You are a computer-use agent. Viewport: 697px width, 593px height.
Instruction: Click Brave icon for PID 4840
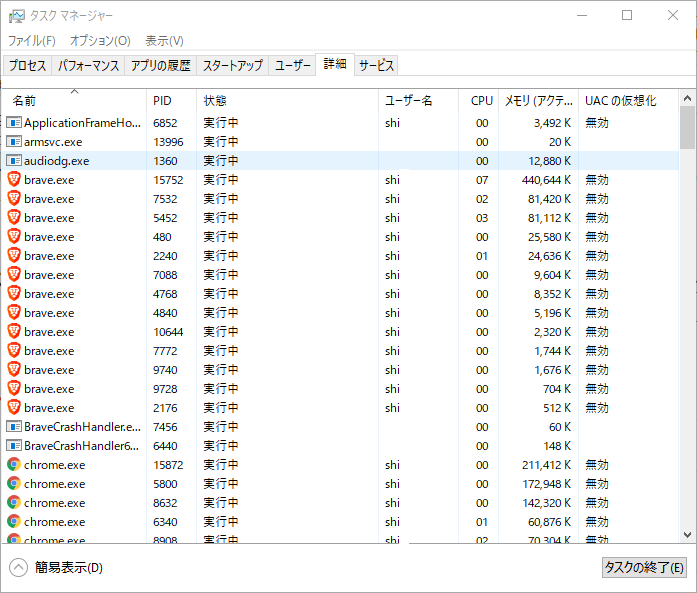(x=14, y=312)
